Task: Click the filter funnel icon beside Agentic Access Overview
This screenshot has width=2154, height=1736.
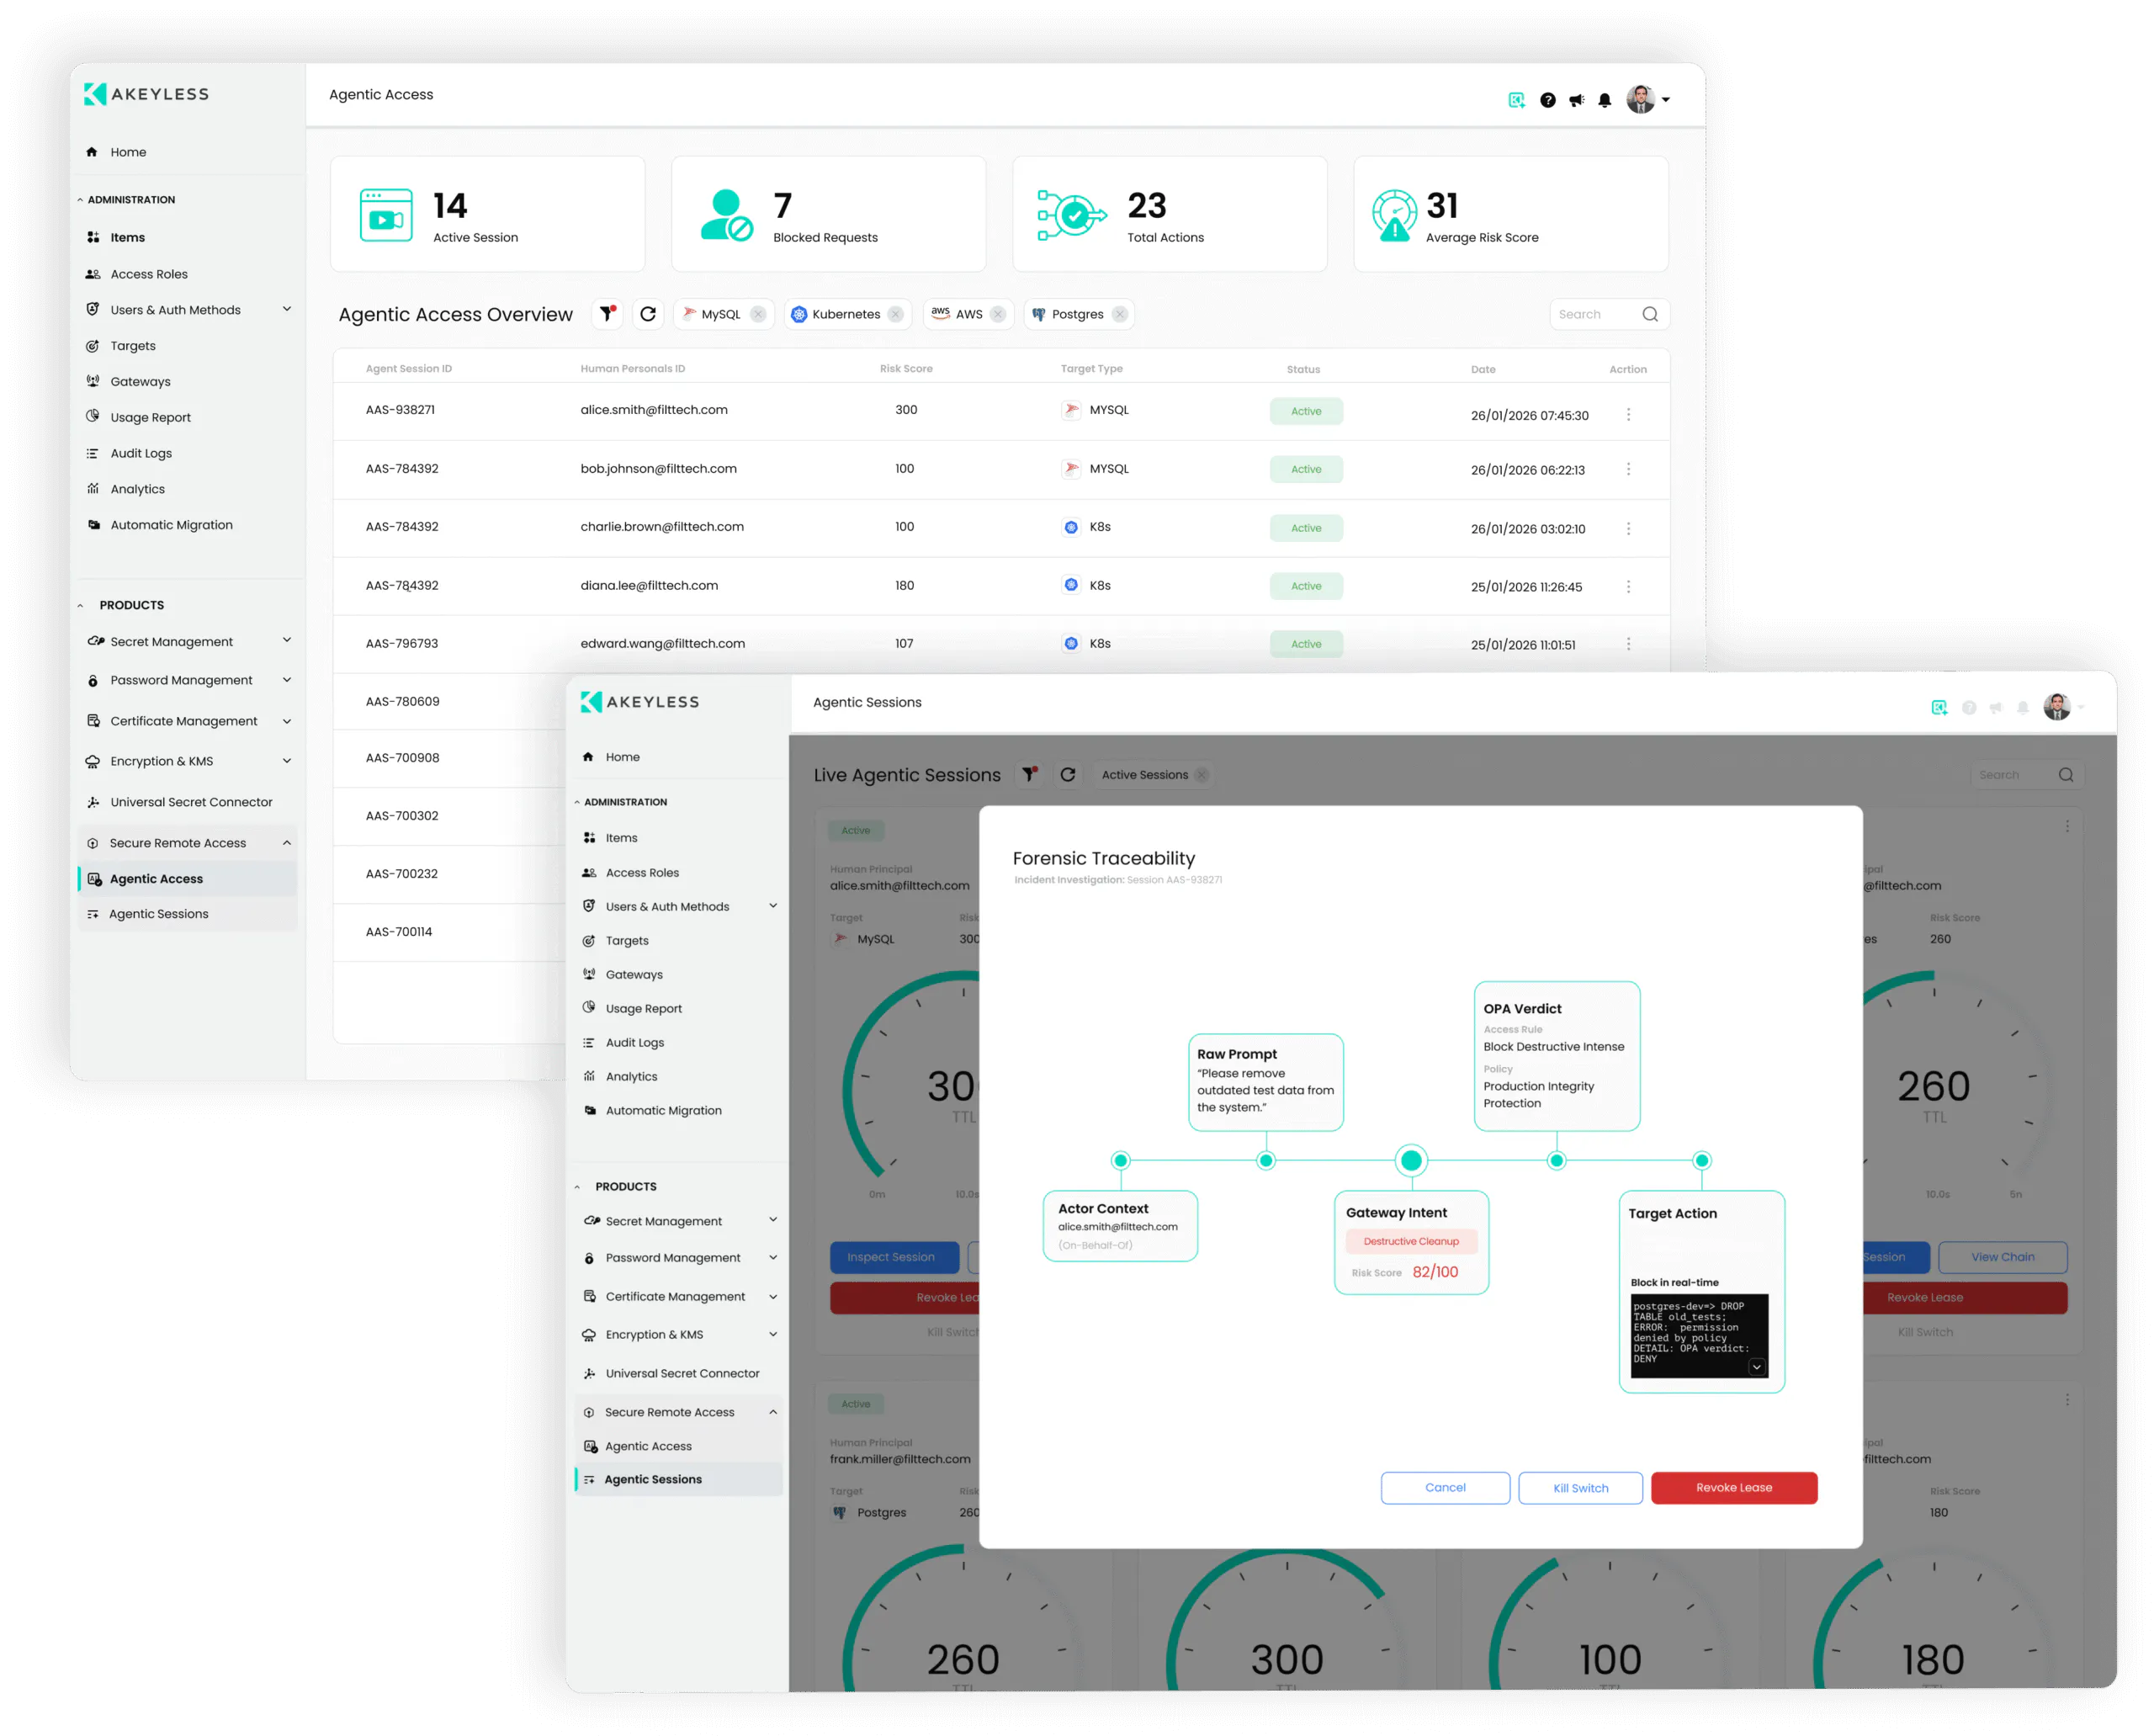Action: click(x=607, y=314)
